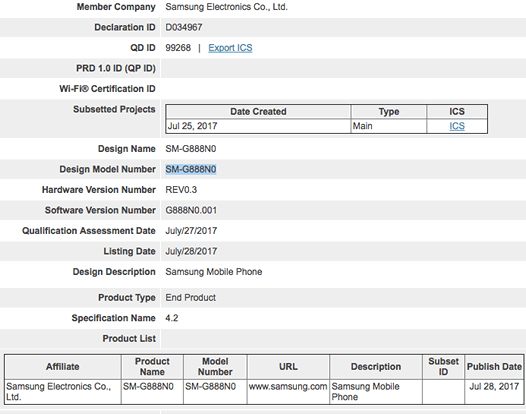526x414 pixels.
Task: Click the QD ID value 99268
Action: coord(178,48)
